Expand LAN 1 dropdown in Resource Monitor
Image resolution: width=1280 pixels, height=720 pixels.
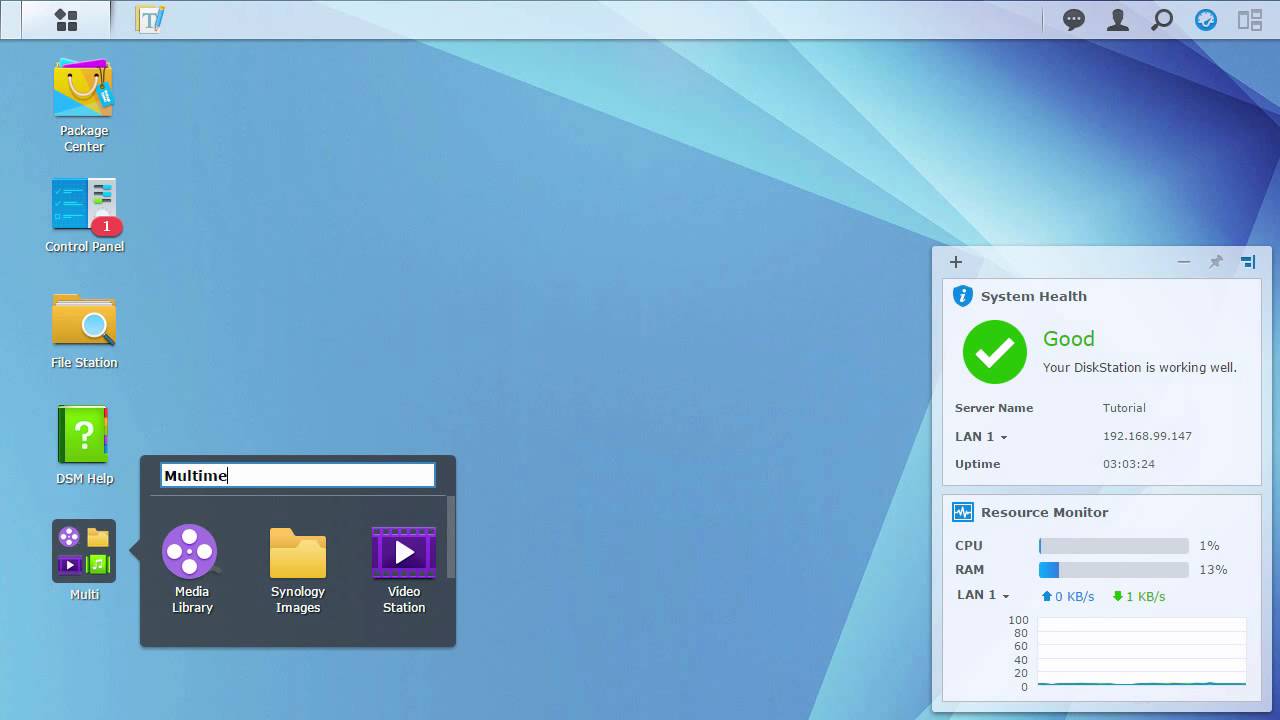(x=983, y=595)
